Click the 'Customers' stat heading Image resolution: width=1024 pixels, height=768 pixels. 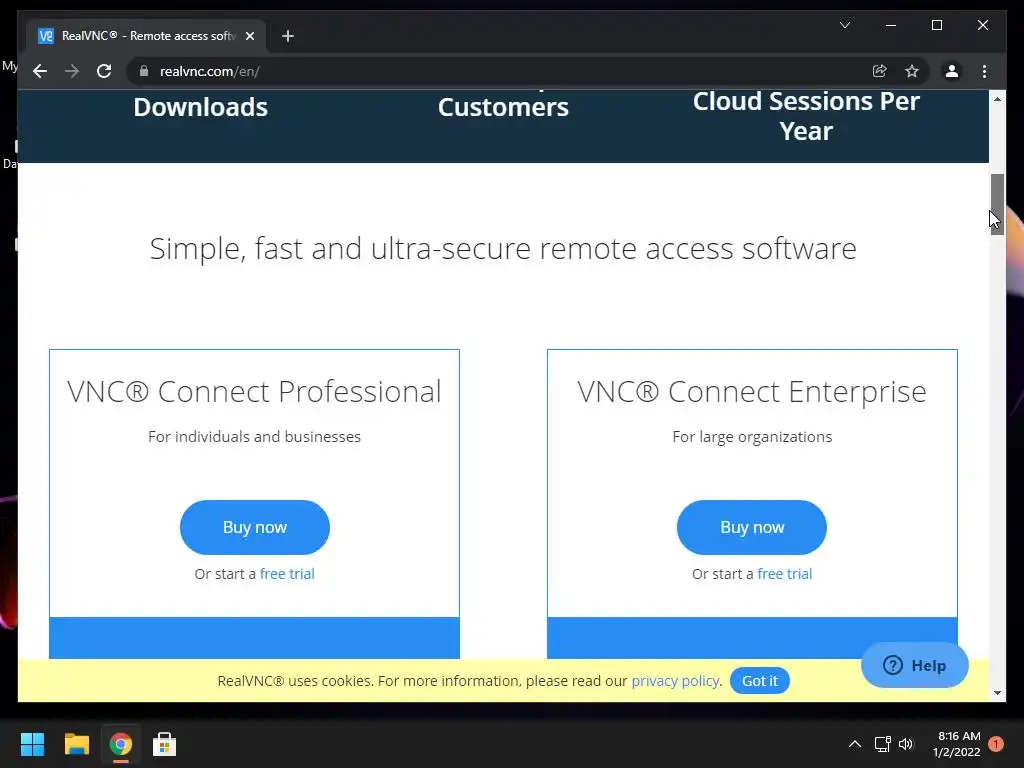coord(503,107)
